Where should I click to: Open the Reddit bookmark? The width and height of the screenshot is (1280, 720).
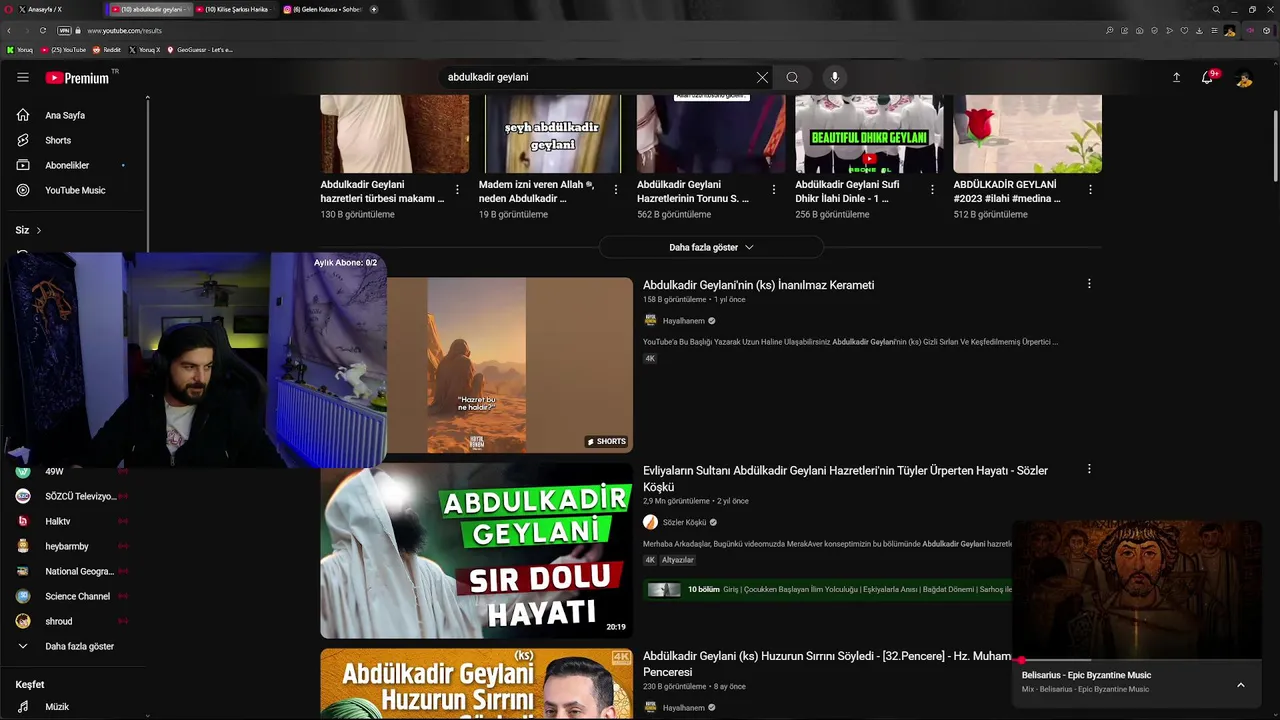click(107, 50)
